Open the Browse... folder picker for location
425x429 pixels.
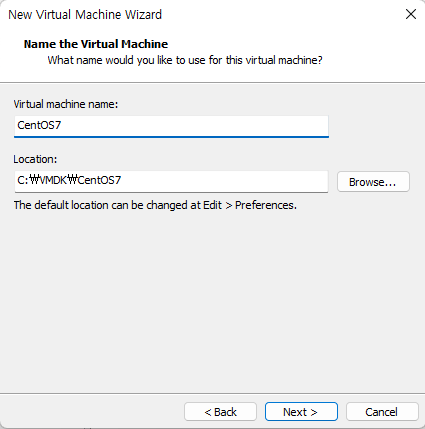point(373,182)
